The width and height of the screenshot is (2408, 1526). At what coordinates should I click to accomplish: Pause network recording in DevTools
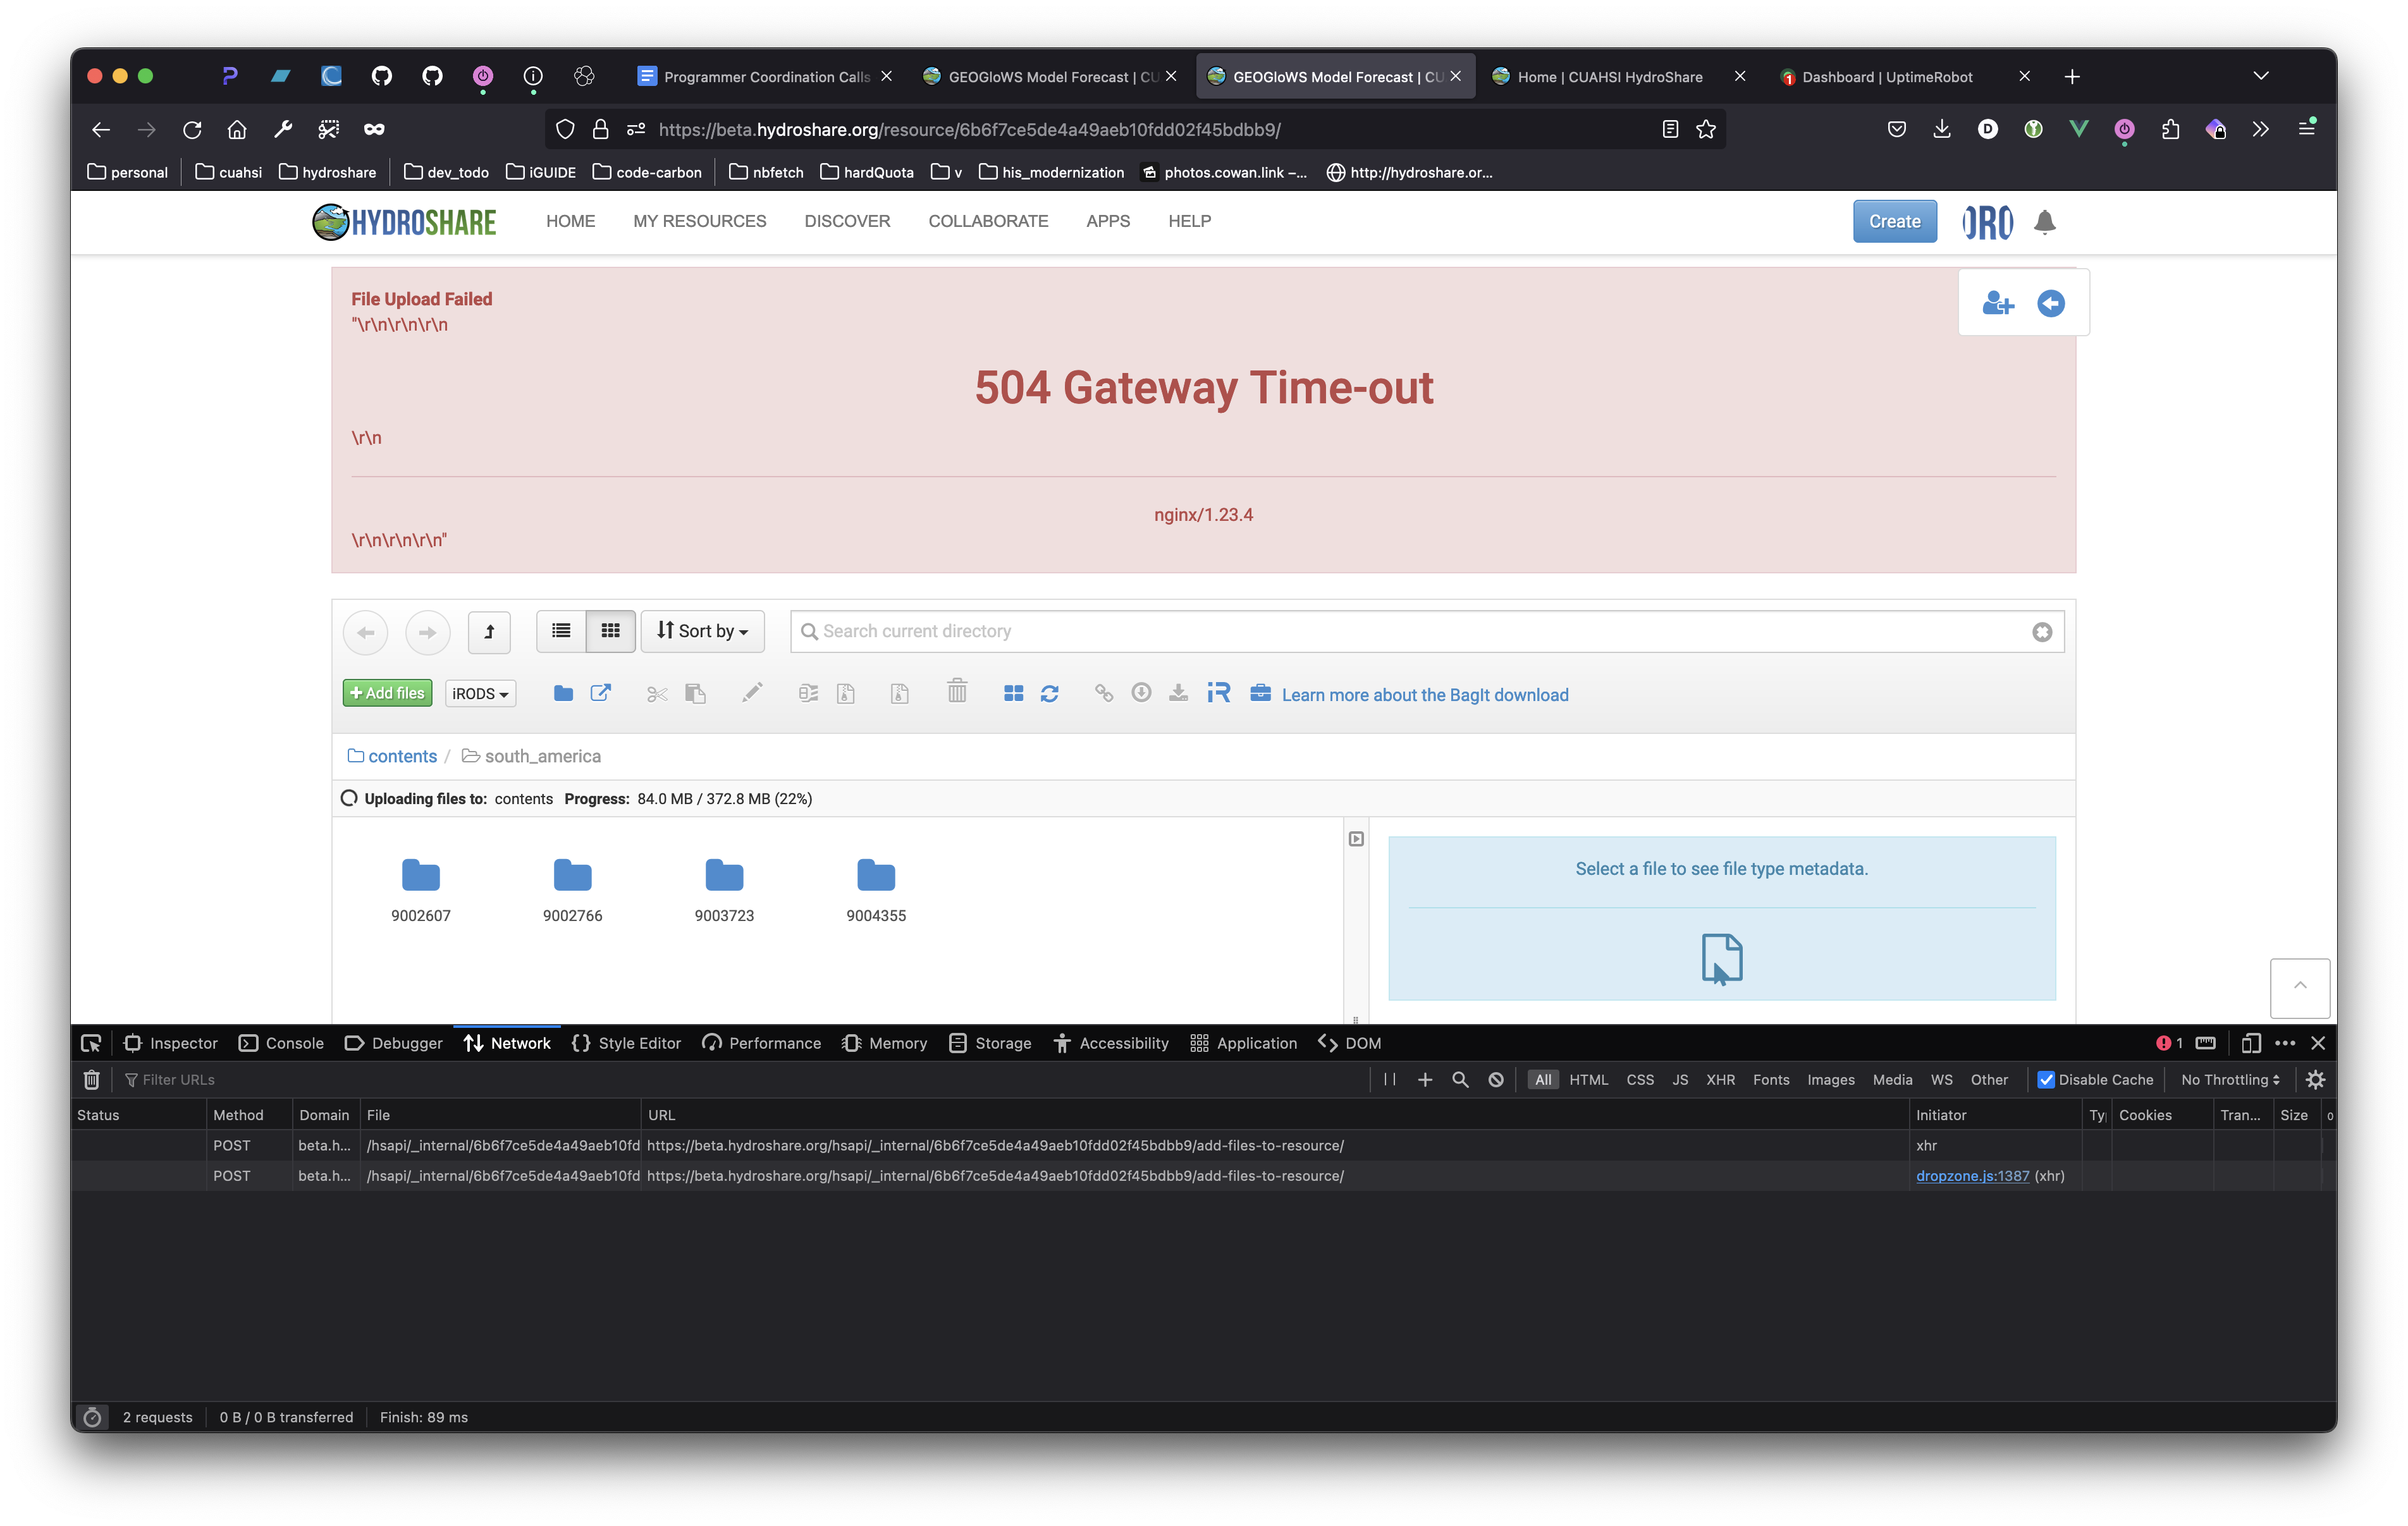click(x=1390, y=1079)
